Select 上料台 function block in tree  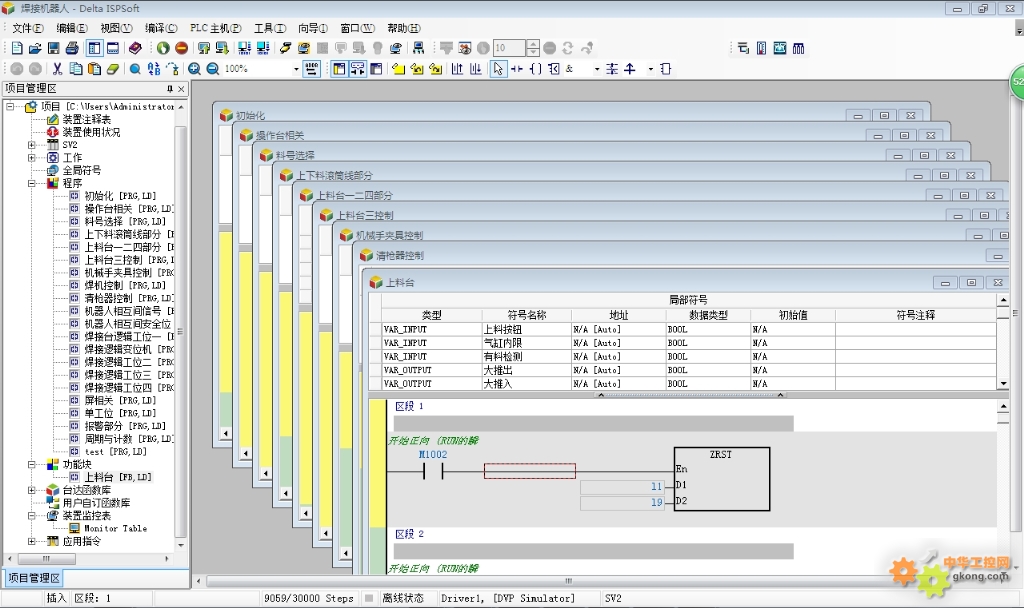pos(118,477)
